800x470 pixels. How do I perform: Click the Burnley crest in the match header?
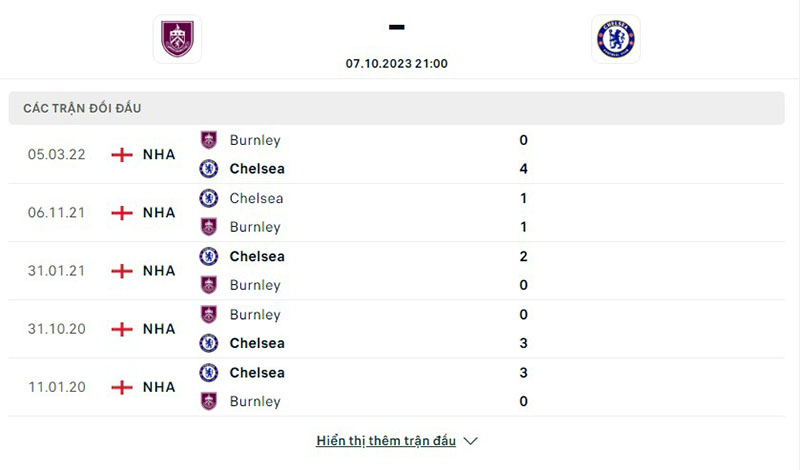pos(177,39)
